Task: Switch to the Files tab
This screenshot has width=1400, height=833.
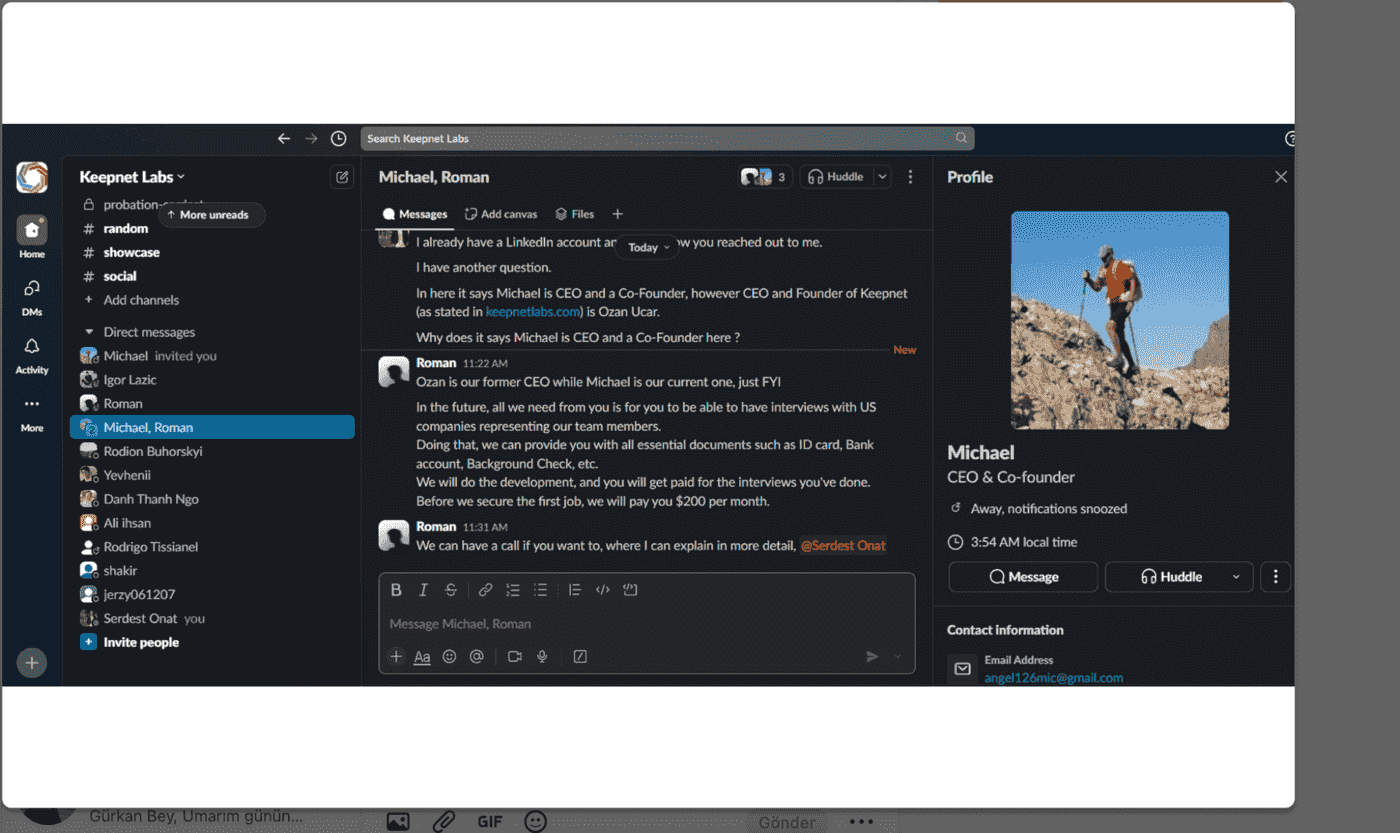Action: (x=575, y=214)
